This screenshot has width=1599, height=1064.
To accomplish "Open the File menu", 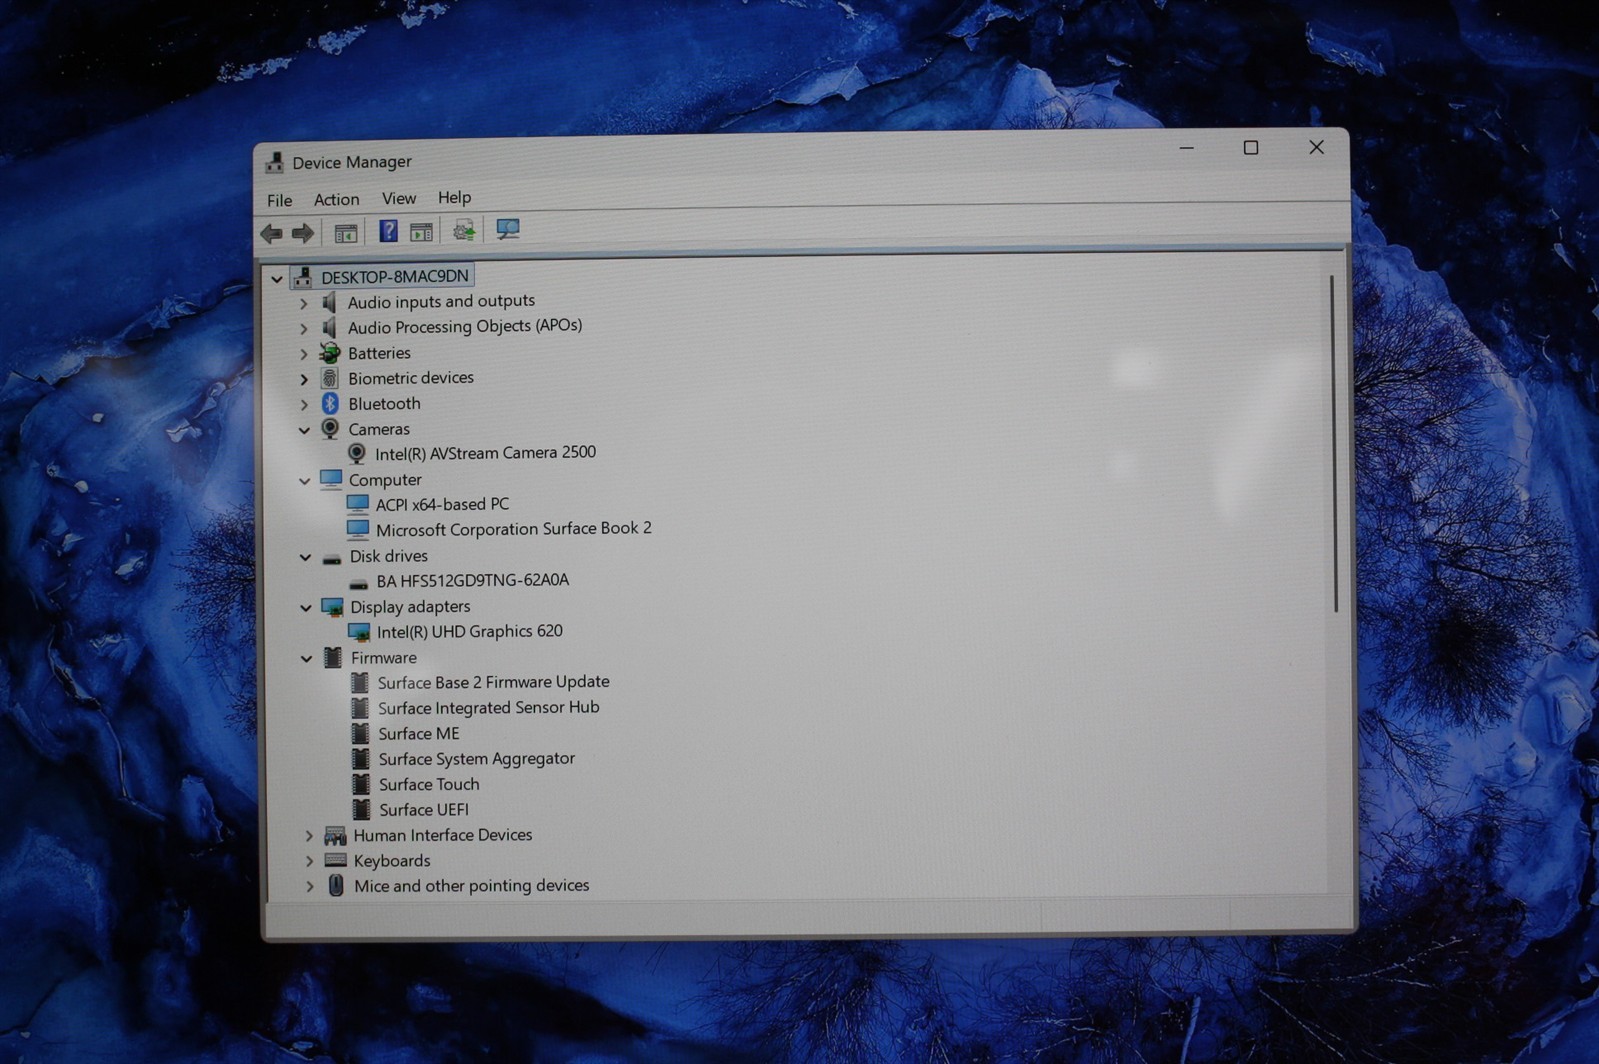I will pyautogui.click(x=280, y=200).
